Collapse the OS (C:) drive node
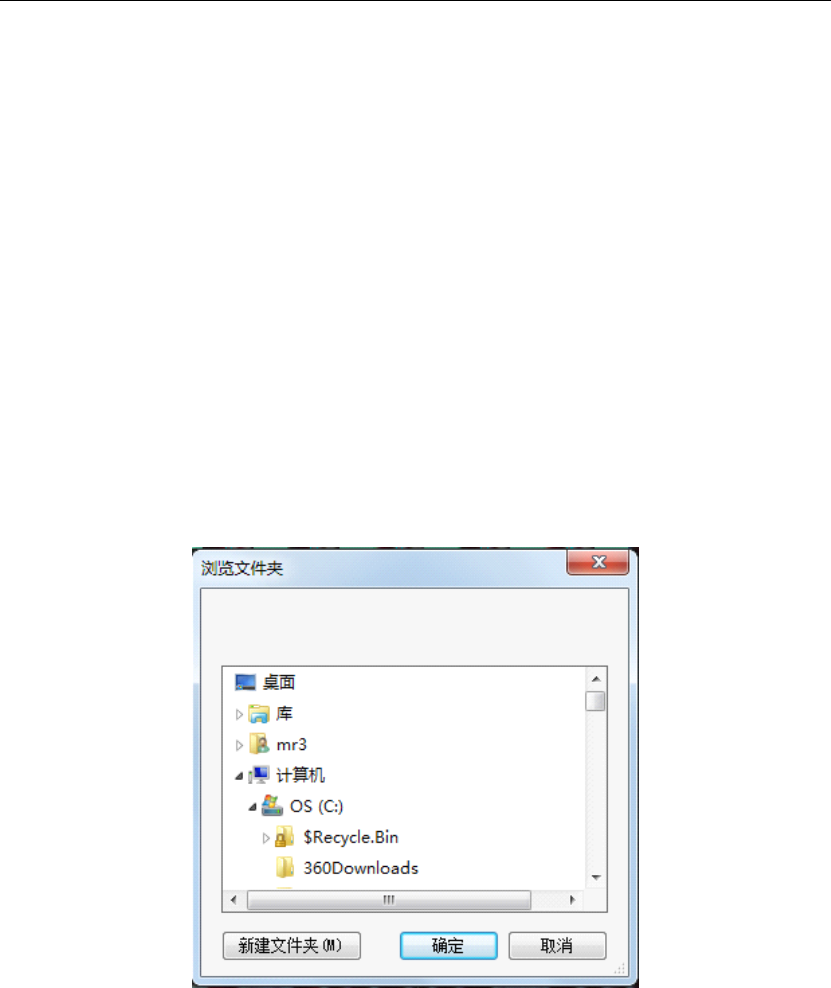This screenshot has width=831, height=988. coord(252,807)
